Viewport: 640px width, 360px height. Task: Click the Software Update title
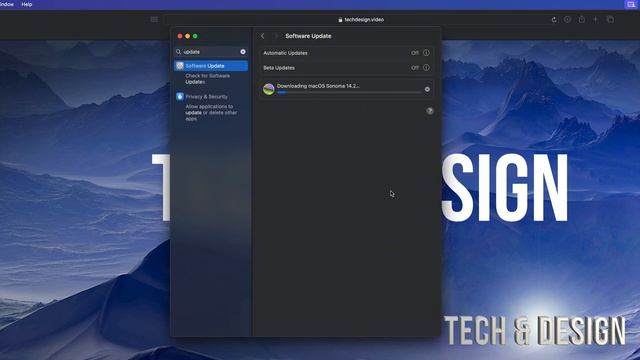(x=308, y=36)
